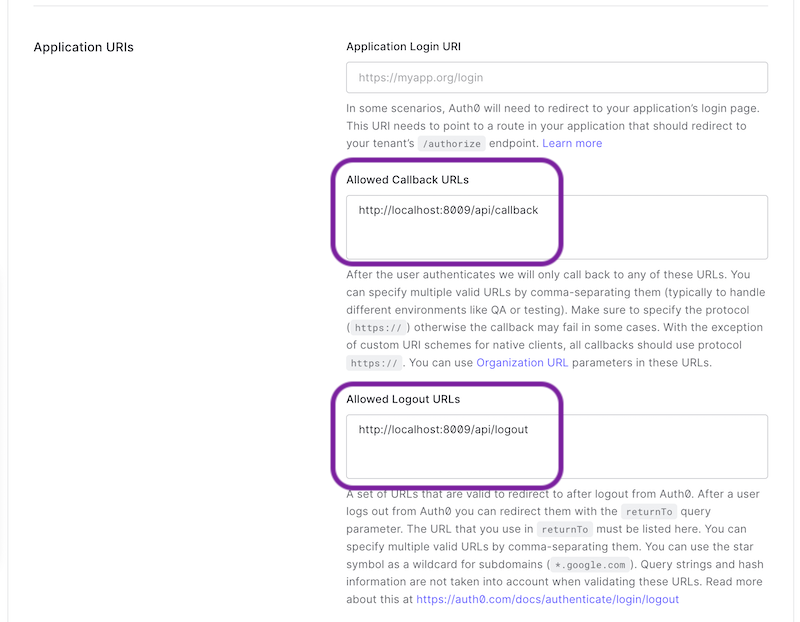Click the returnTo code followed by 'query'
Image resolution: width=800 pixels, height=622 pixels.
(x=649, y=512)
